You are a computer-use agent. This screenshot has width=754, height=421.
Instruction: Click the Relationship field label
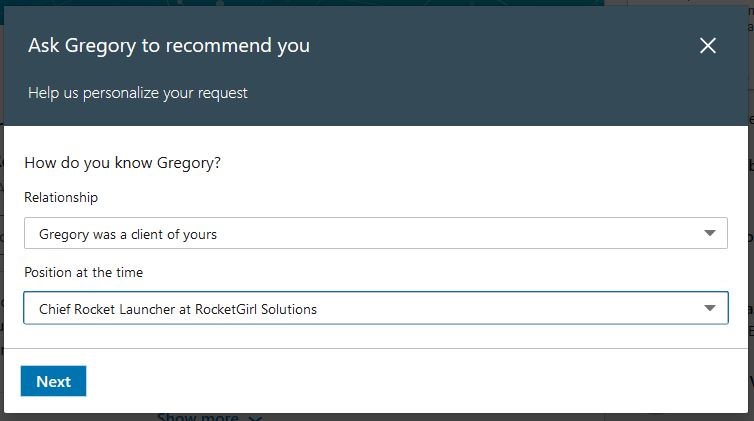pos(61,197)
